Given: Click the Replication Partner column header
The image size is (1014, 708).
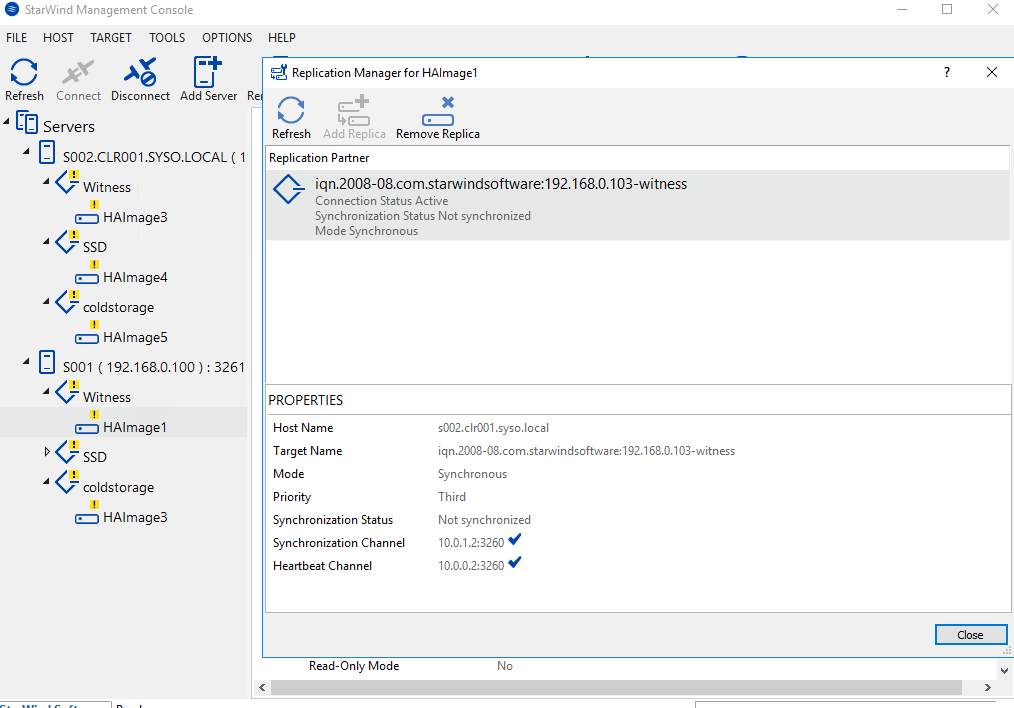Looking at the screenshot, I should (x=637, y=158).
